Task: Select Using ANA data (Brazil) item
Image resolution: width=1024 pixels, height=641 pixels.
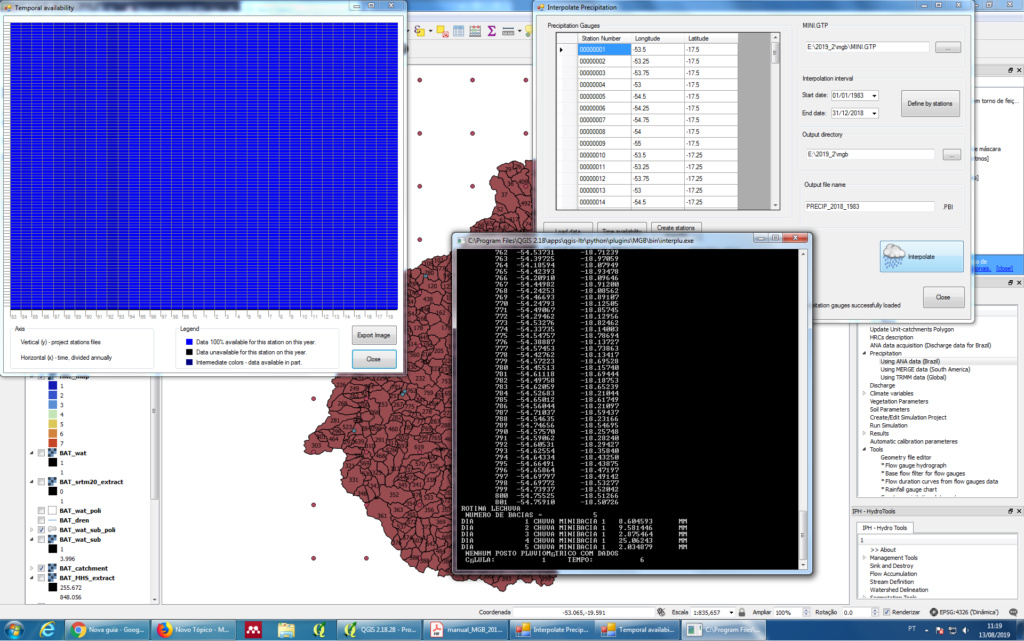Action: pyautogui.click(x=910, y=361)
